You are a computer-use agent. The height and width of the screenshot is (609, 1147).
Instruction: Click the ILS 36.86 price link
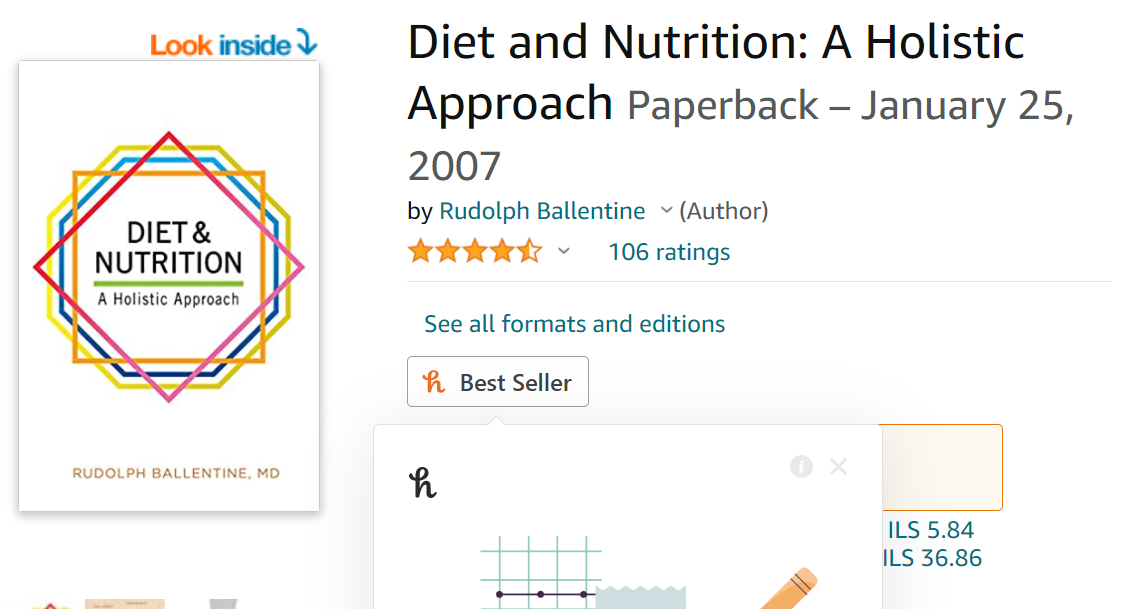(x=933, y=558)
